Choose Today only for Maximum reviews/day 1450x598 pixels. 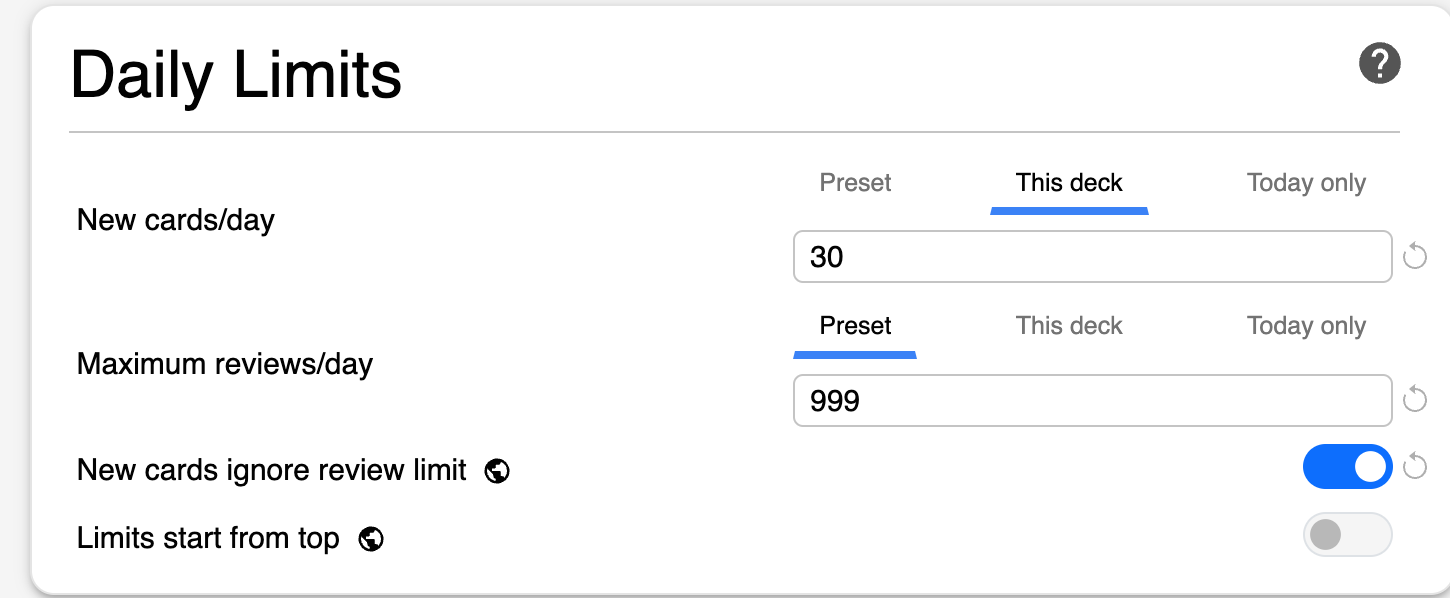click(1306, 326)
